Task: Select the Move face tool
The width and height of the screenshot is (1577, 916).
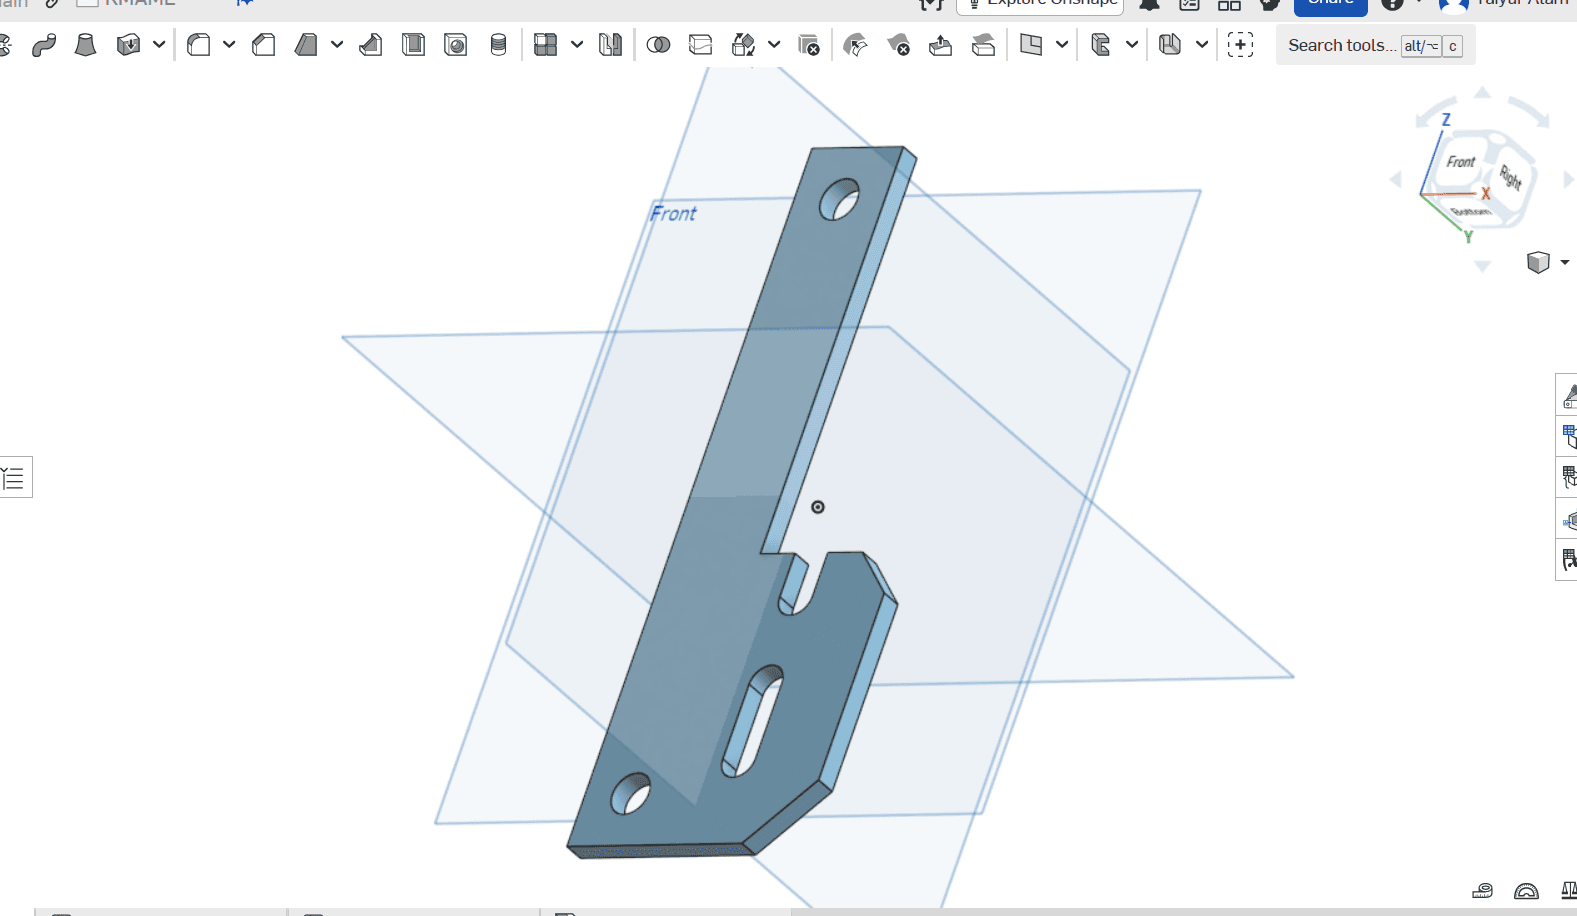Action: (x=941, y=45)
